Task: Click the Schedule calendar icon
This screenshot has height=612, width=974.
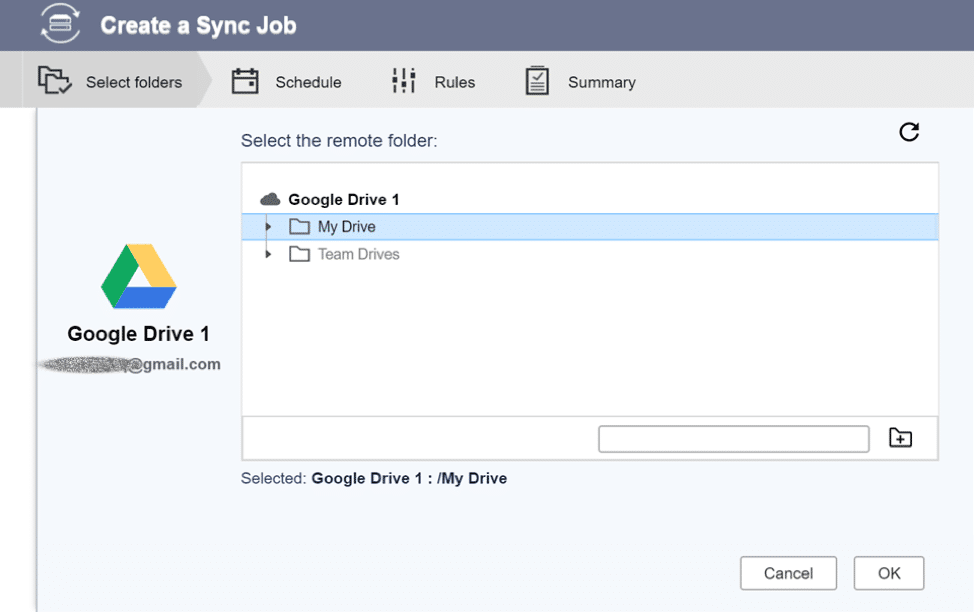Action: point(245,81)
